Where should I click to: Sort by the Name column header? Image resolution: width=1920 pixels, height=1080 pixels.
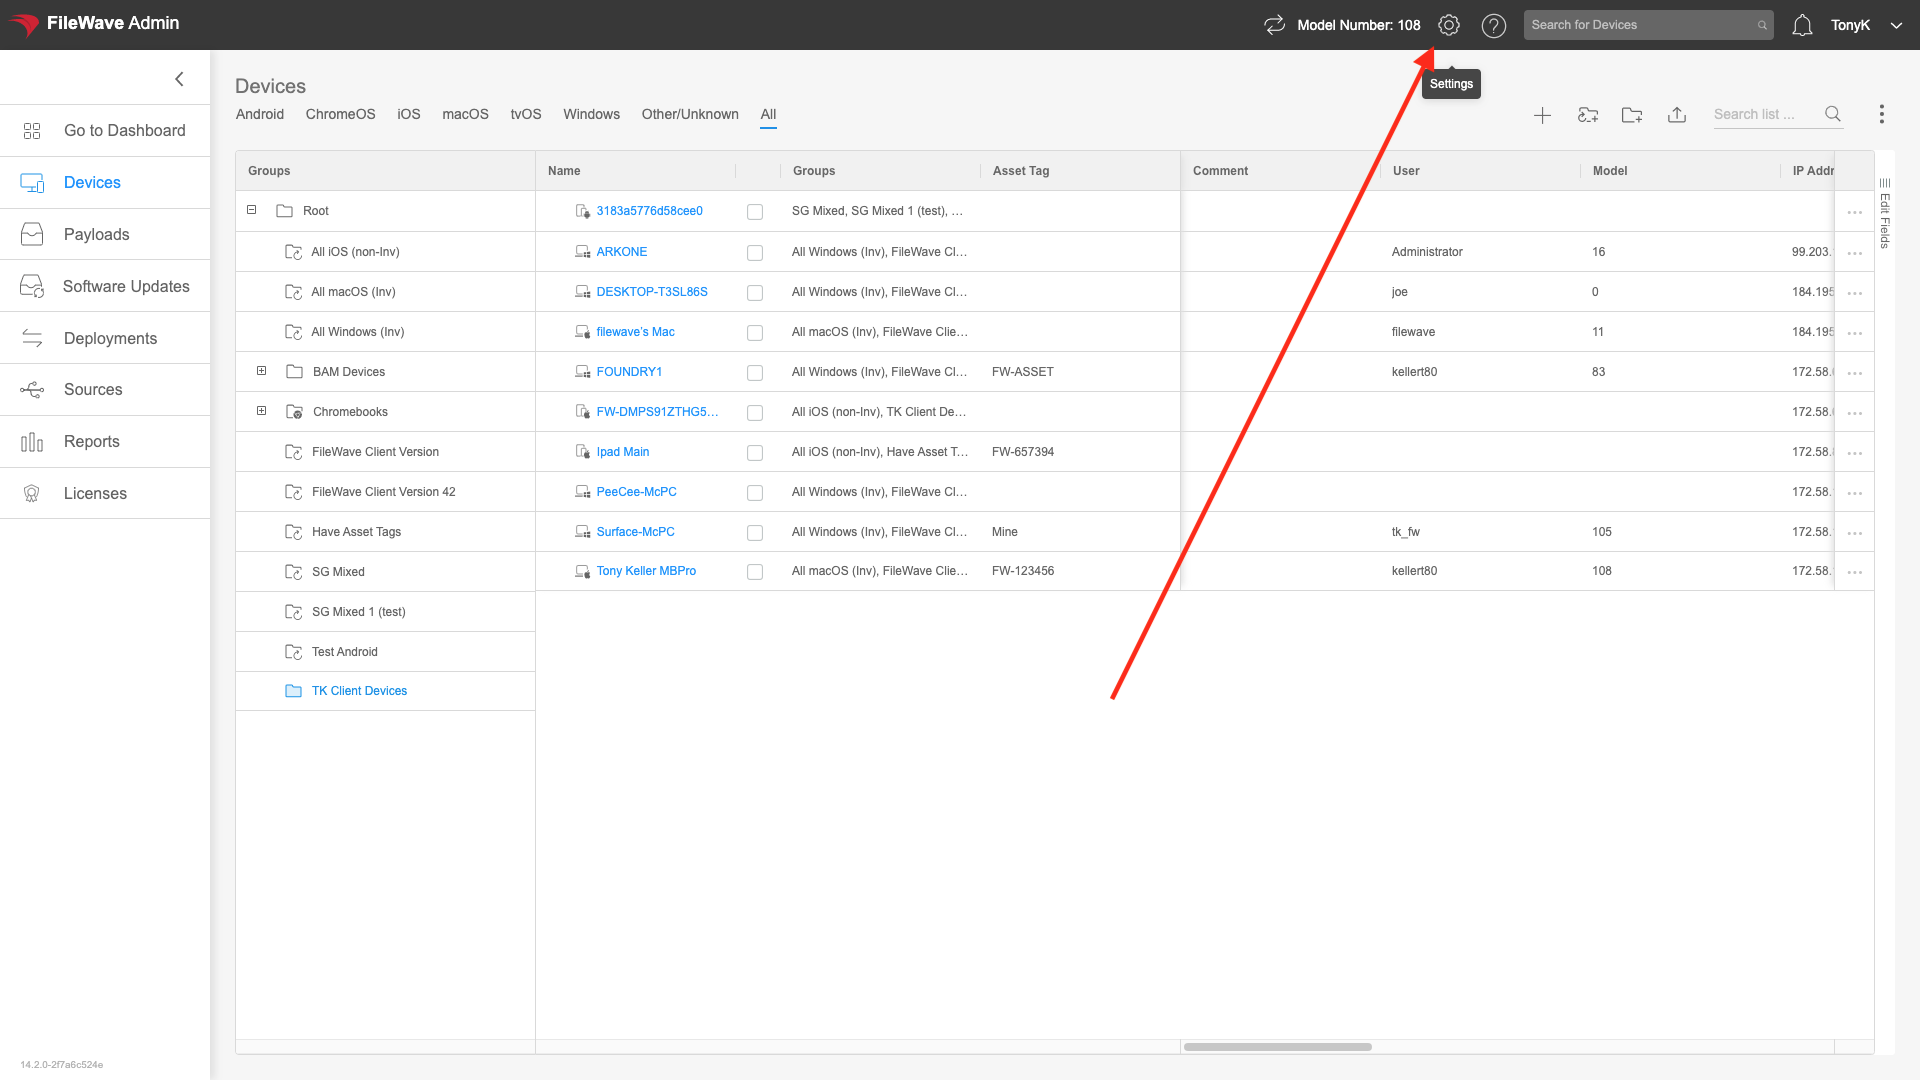(564, 171)
